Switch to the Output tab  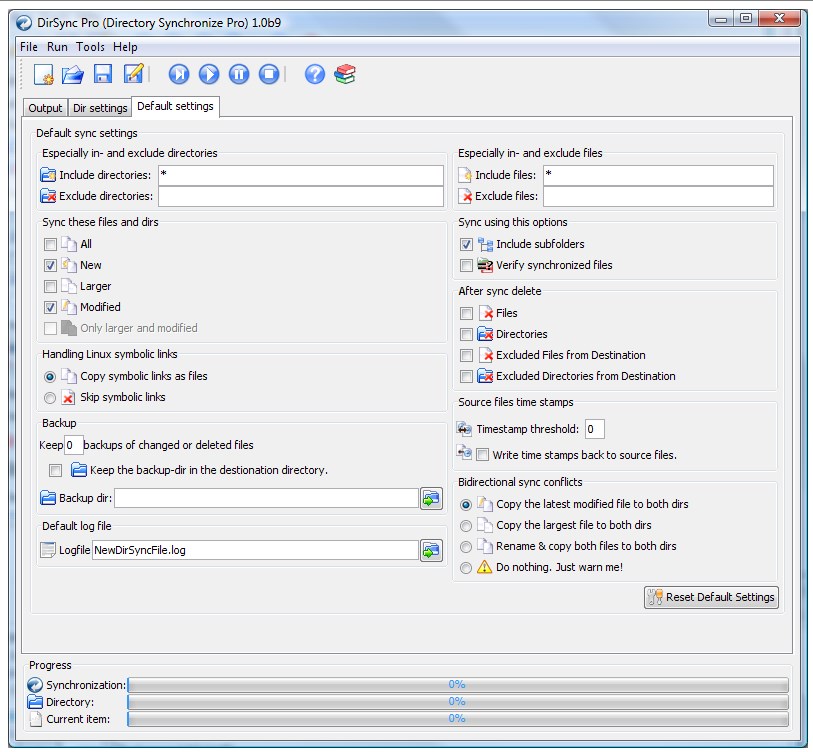[45, 108]
